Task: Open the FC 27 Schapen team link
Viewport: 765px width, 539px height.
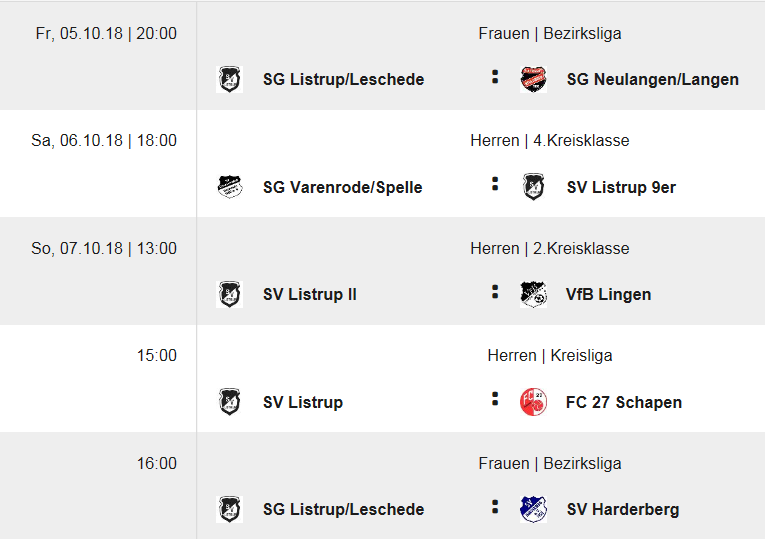Action: coord(623,402)
